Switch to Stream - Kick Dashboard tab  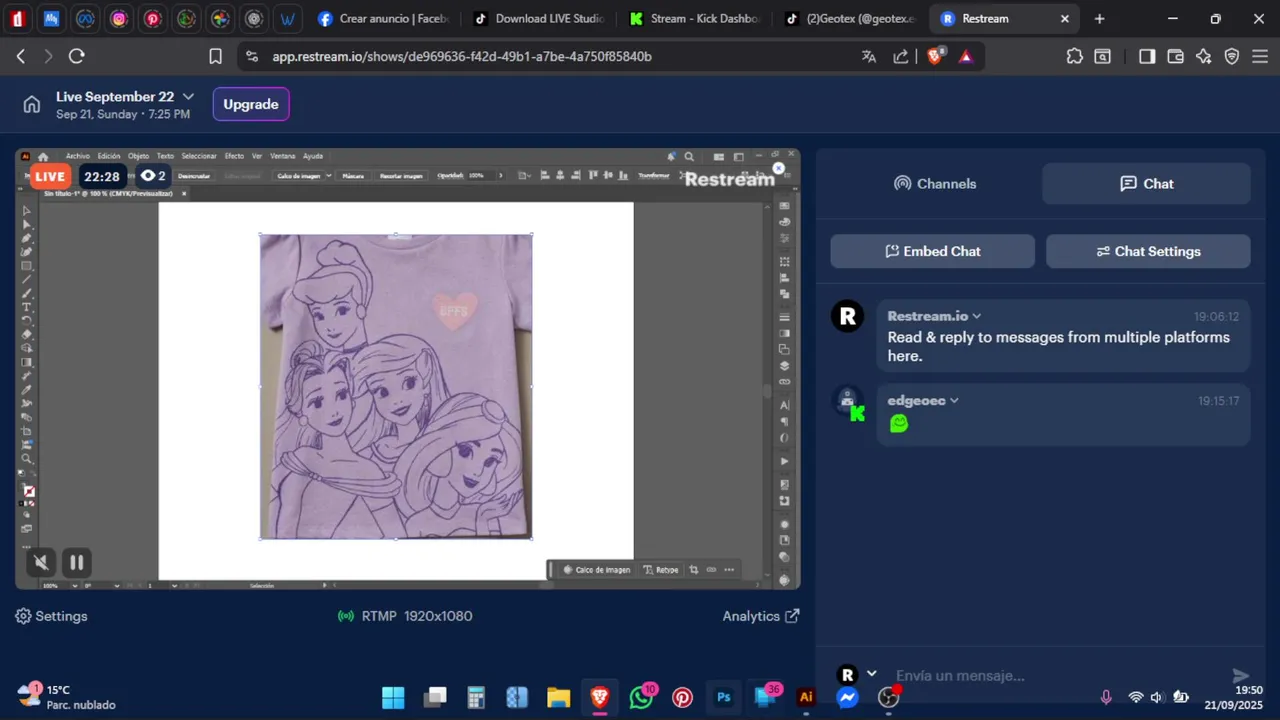695,19
